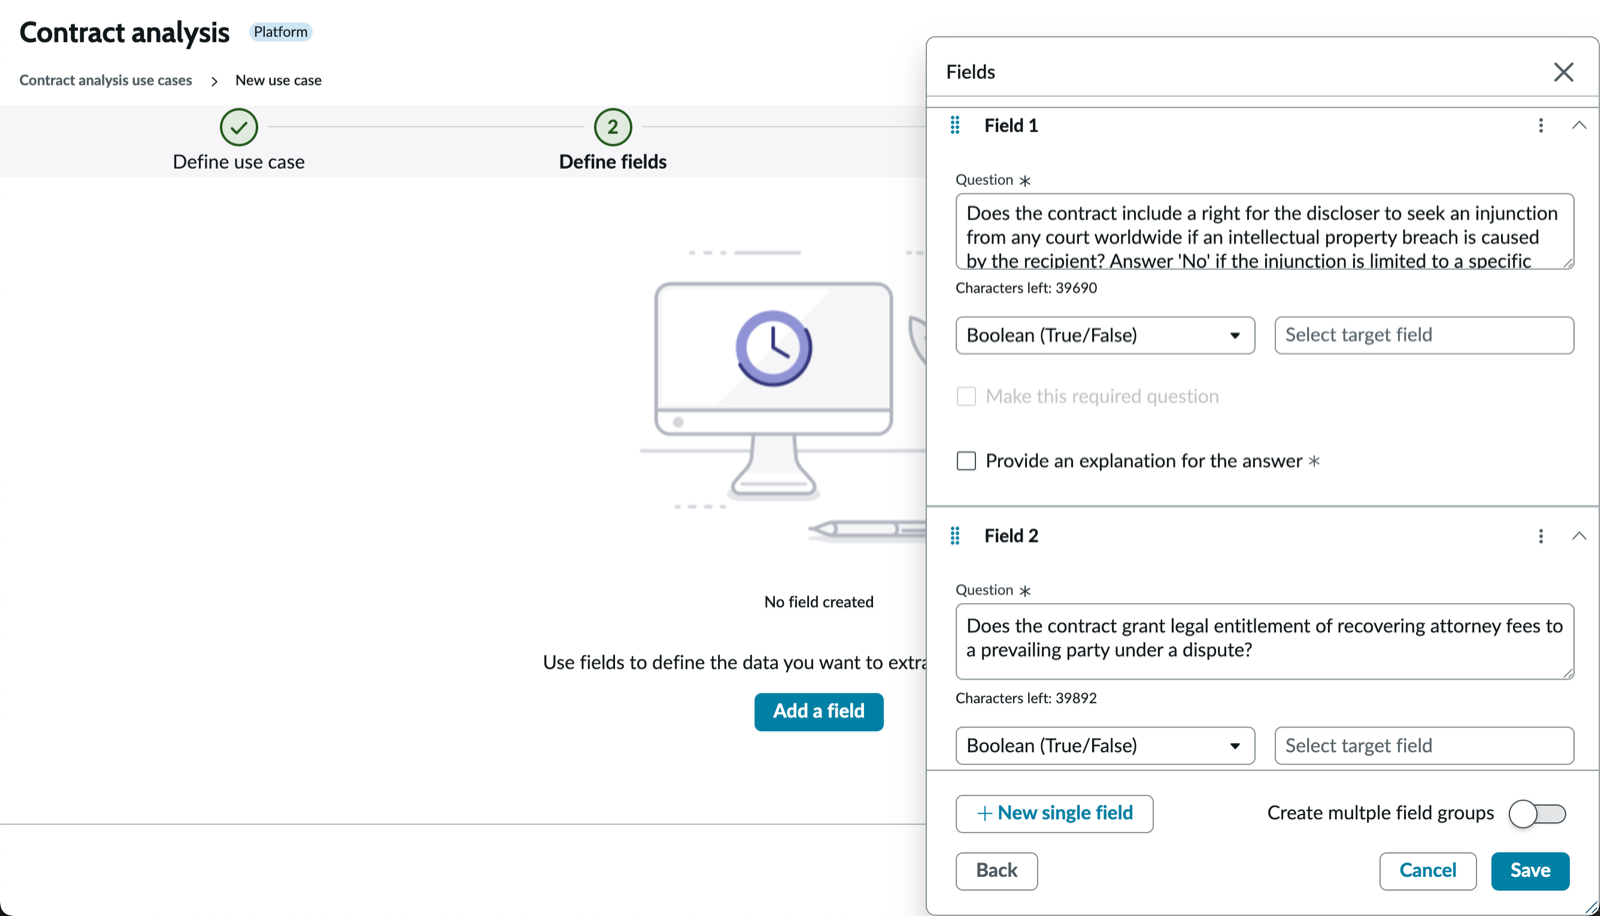Image resolution: width=1600 pixels, height=916 pixels.
Task: Click the Characters left: 39690 text
Action: (x=1026, y=288)
